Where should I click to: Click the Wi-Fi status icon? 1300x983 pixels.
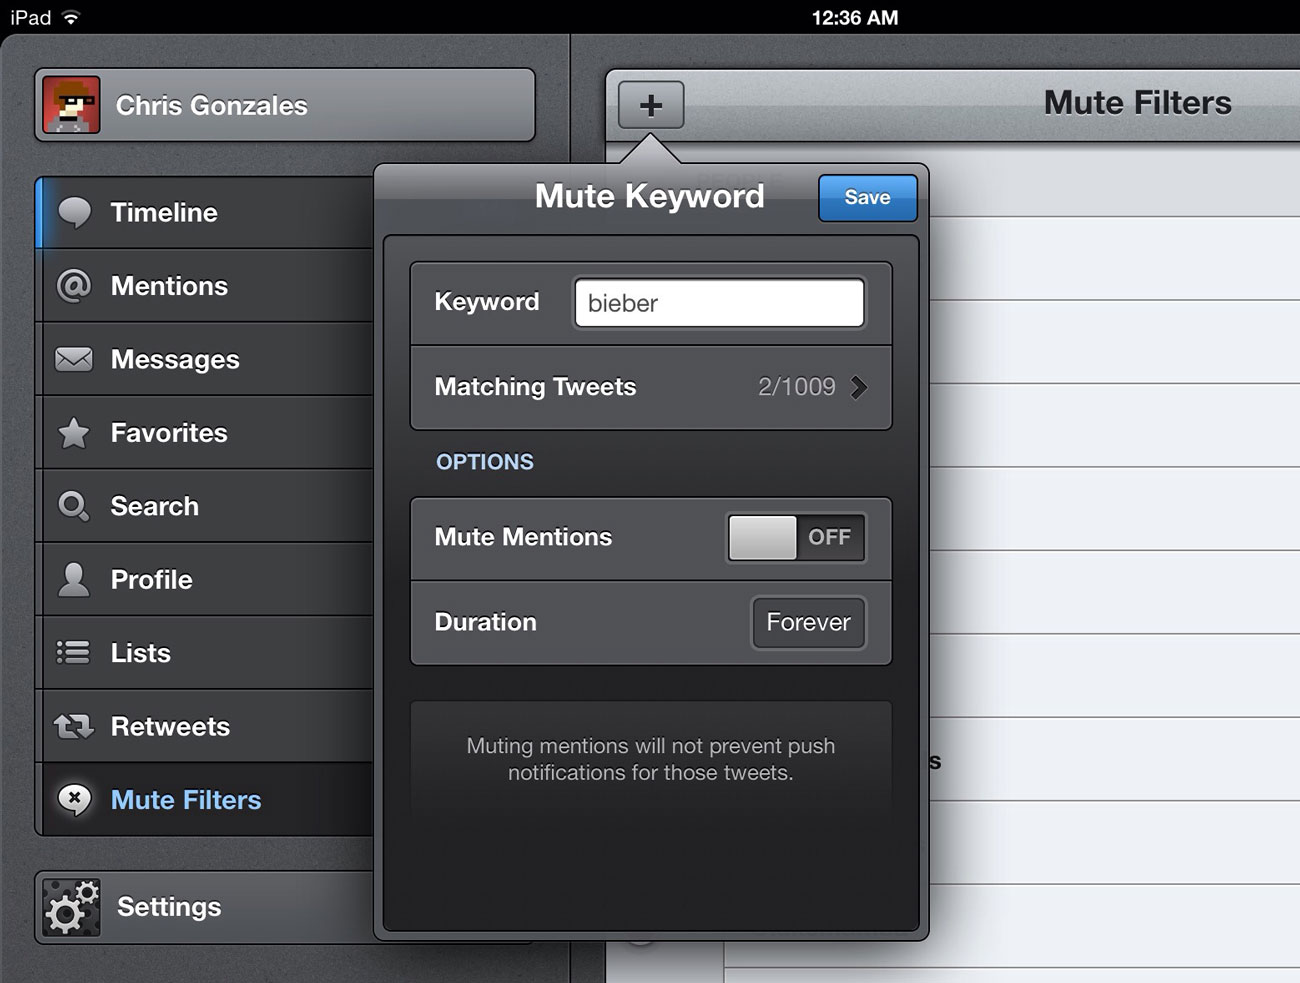(71, 18)
